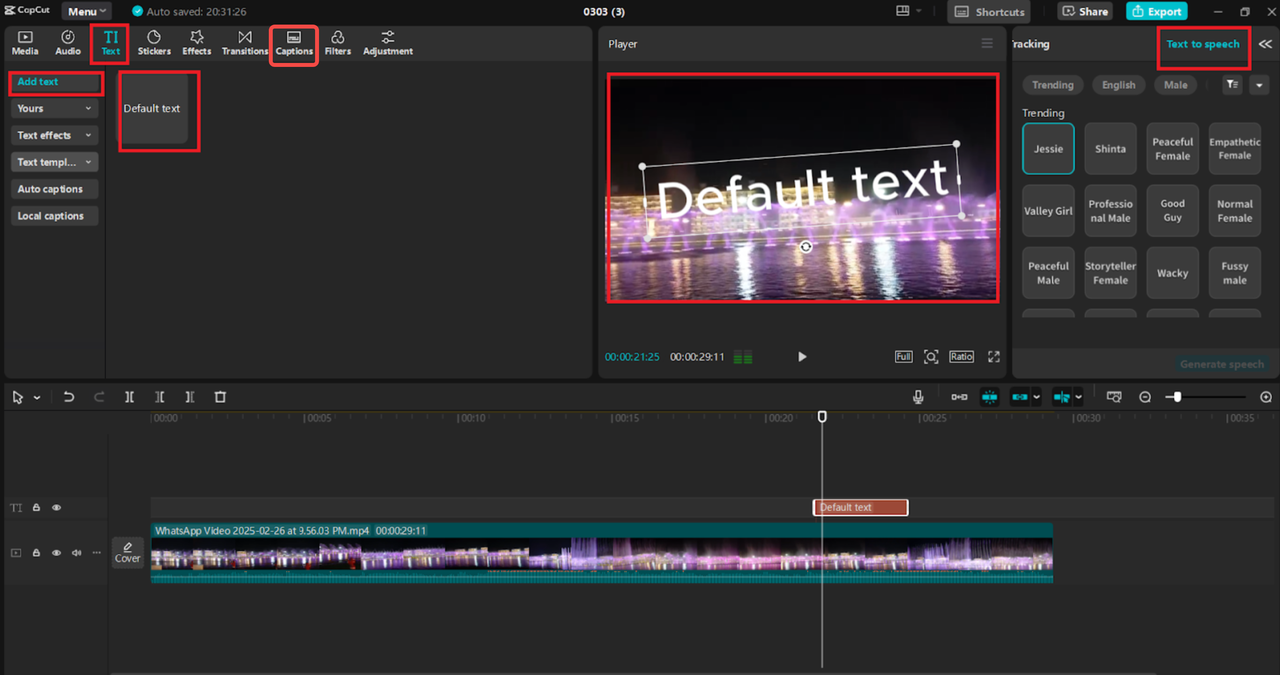Export the project
Viewport: 1280px width, 675px height.
1156,11
